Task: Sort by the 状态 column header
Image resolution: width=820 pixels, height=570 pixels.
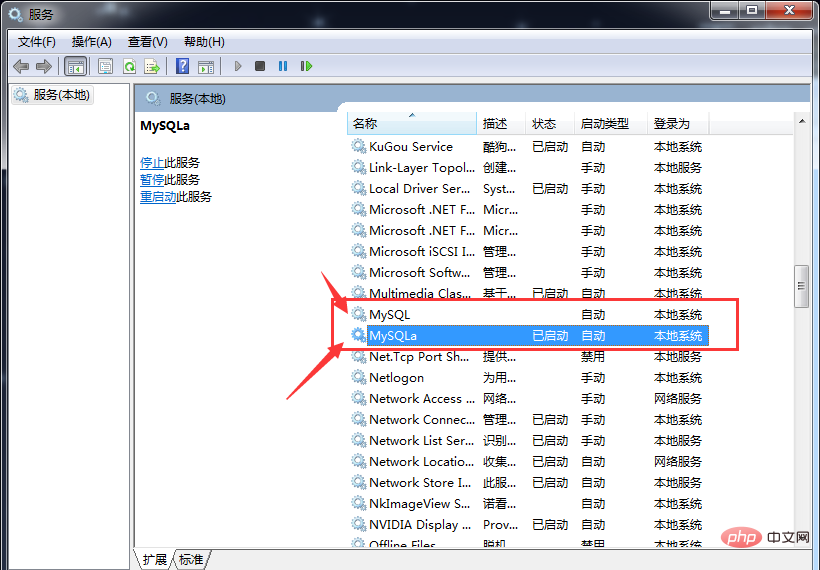Action: 550,123
